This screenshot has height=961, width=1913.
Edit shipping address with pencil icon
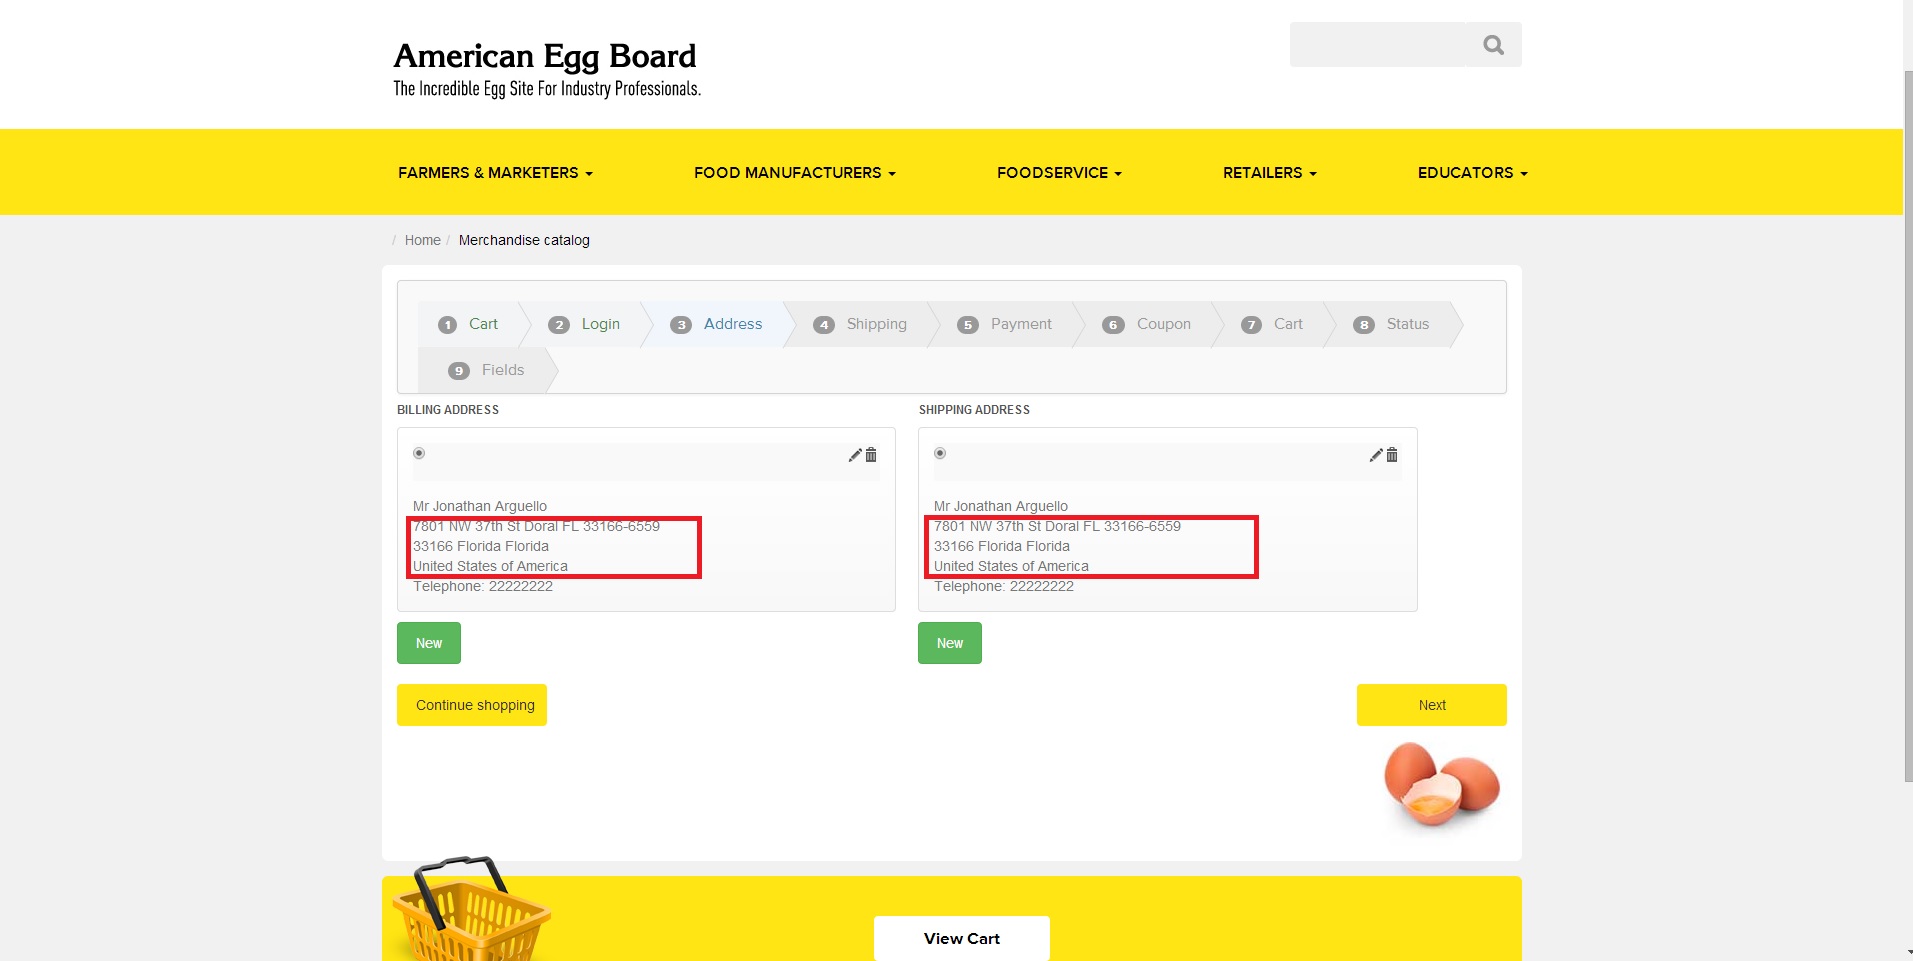point(1376,455)
